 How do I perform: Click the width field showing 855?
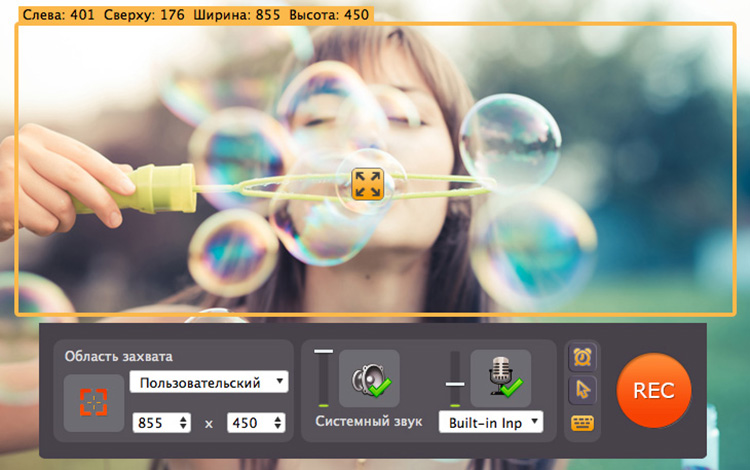(x=153, y=423)
